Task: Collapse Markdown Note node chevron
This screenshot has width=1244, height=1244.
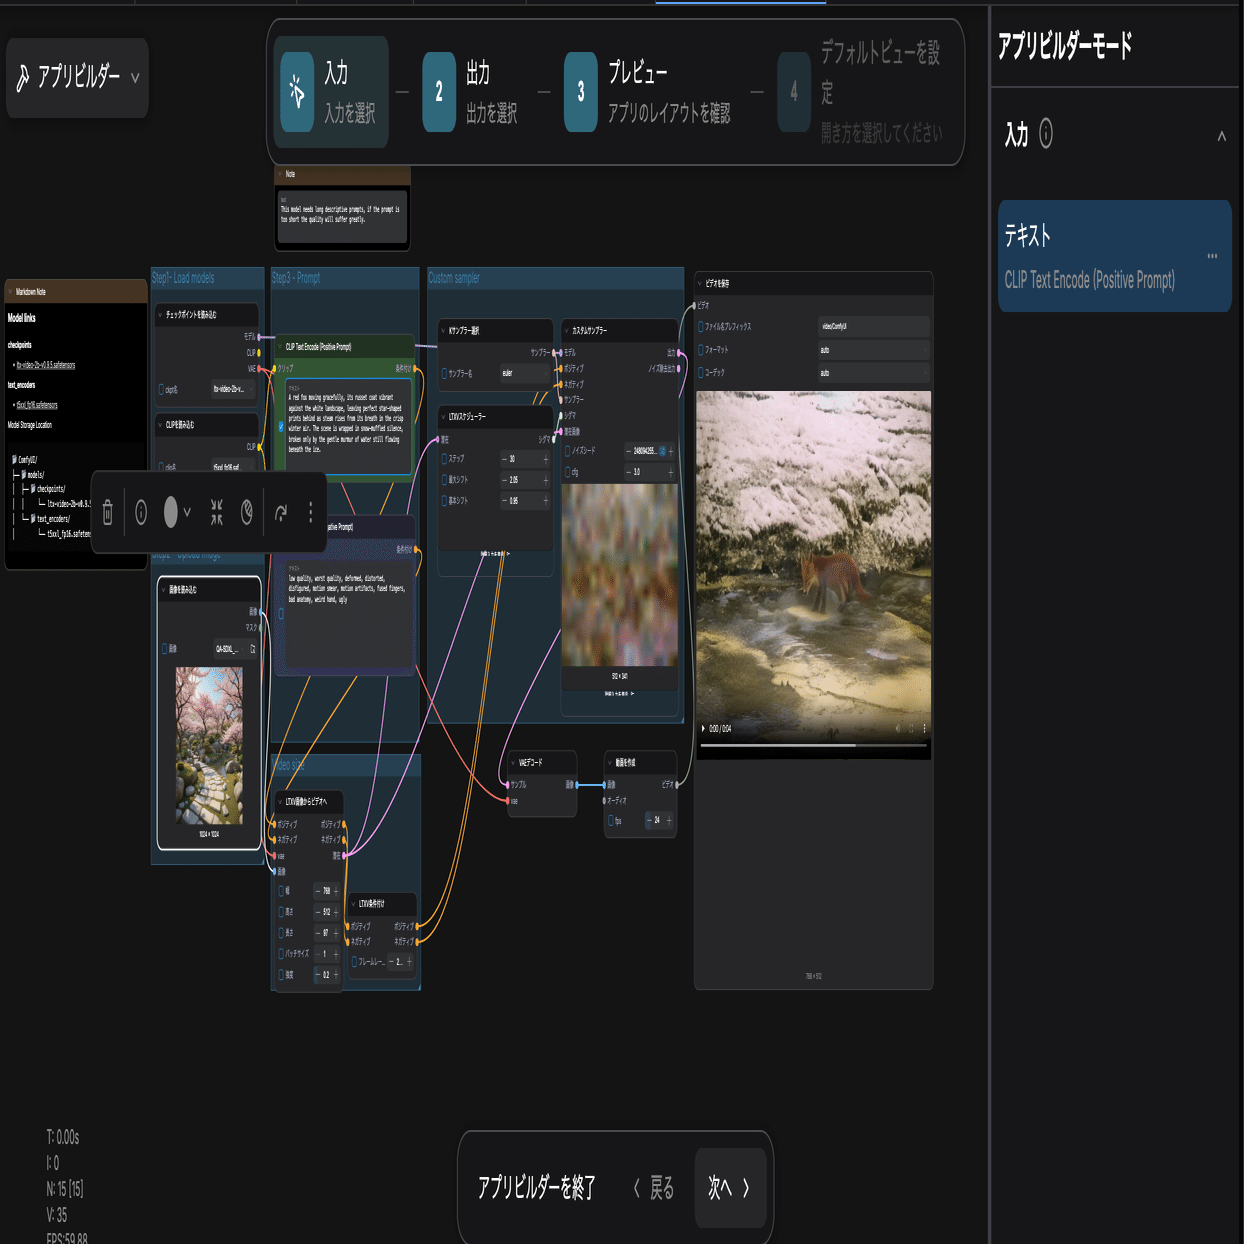Action: pyautogui.click(x=10, y=292)
